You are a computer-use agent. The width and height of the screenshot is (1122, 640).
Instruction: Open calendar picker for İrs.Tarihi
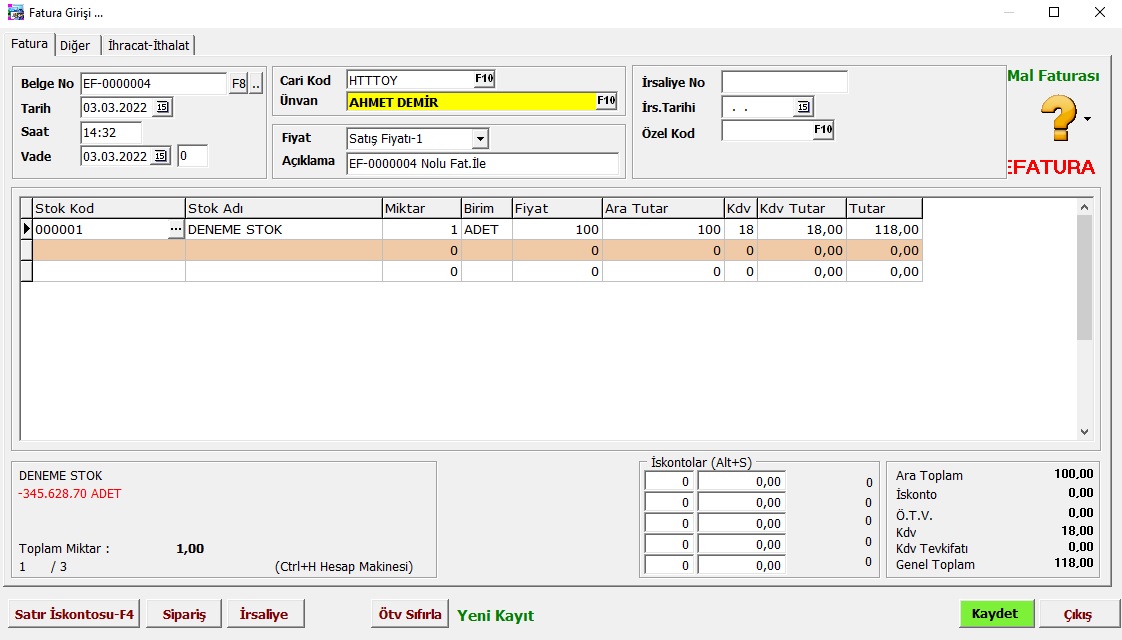(803, 107)
